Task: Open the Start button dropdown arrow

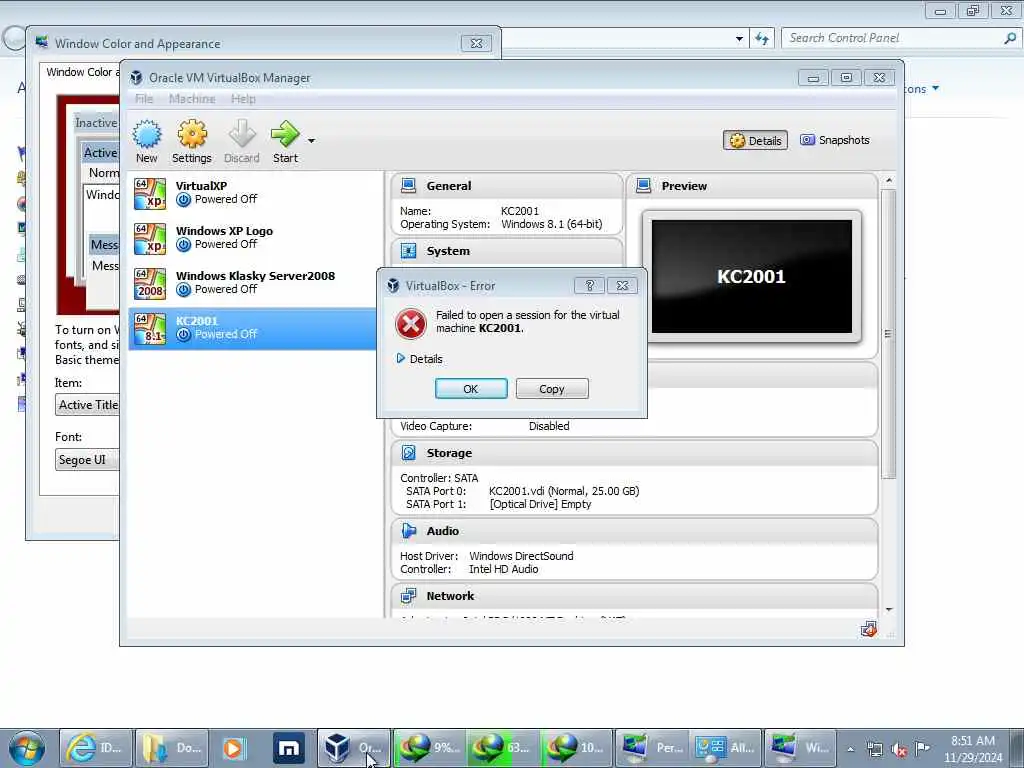Action: (312, 140)
